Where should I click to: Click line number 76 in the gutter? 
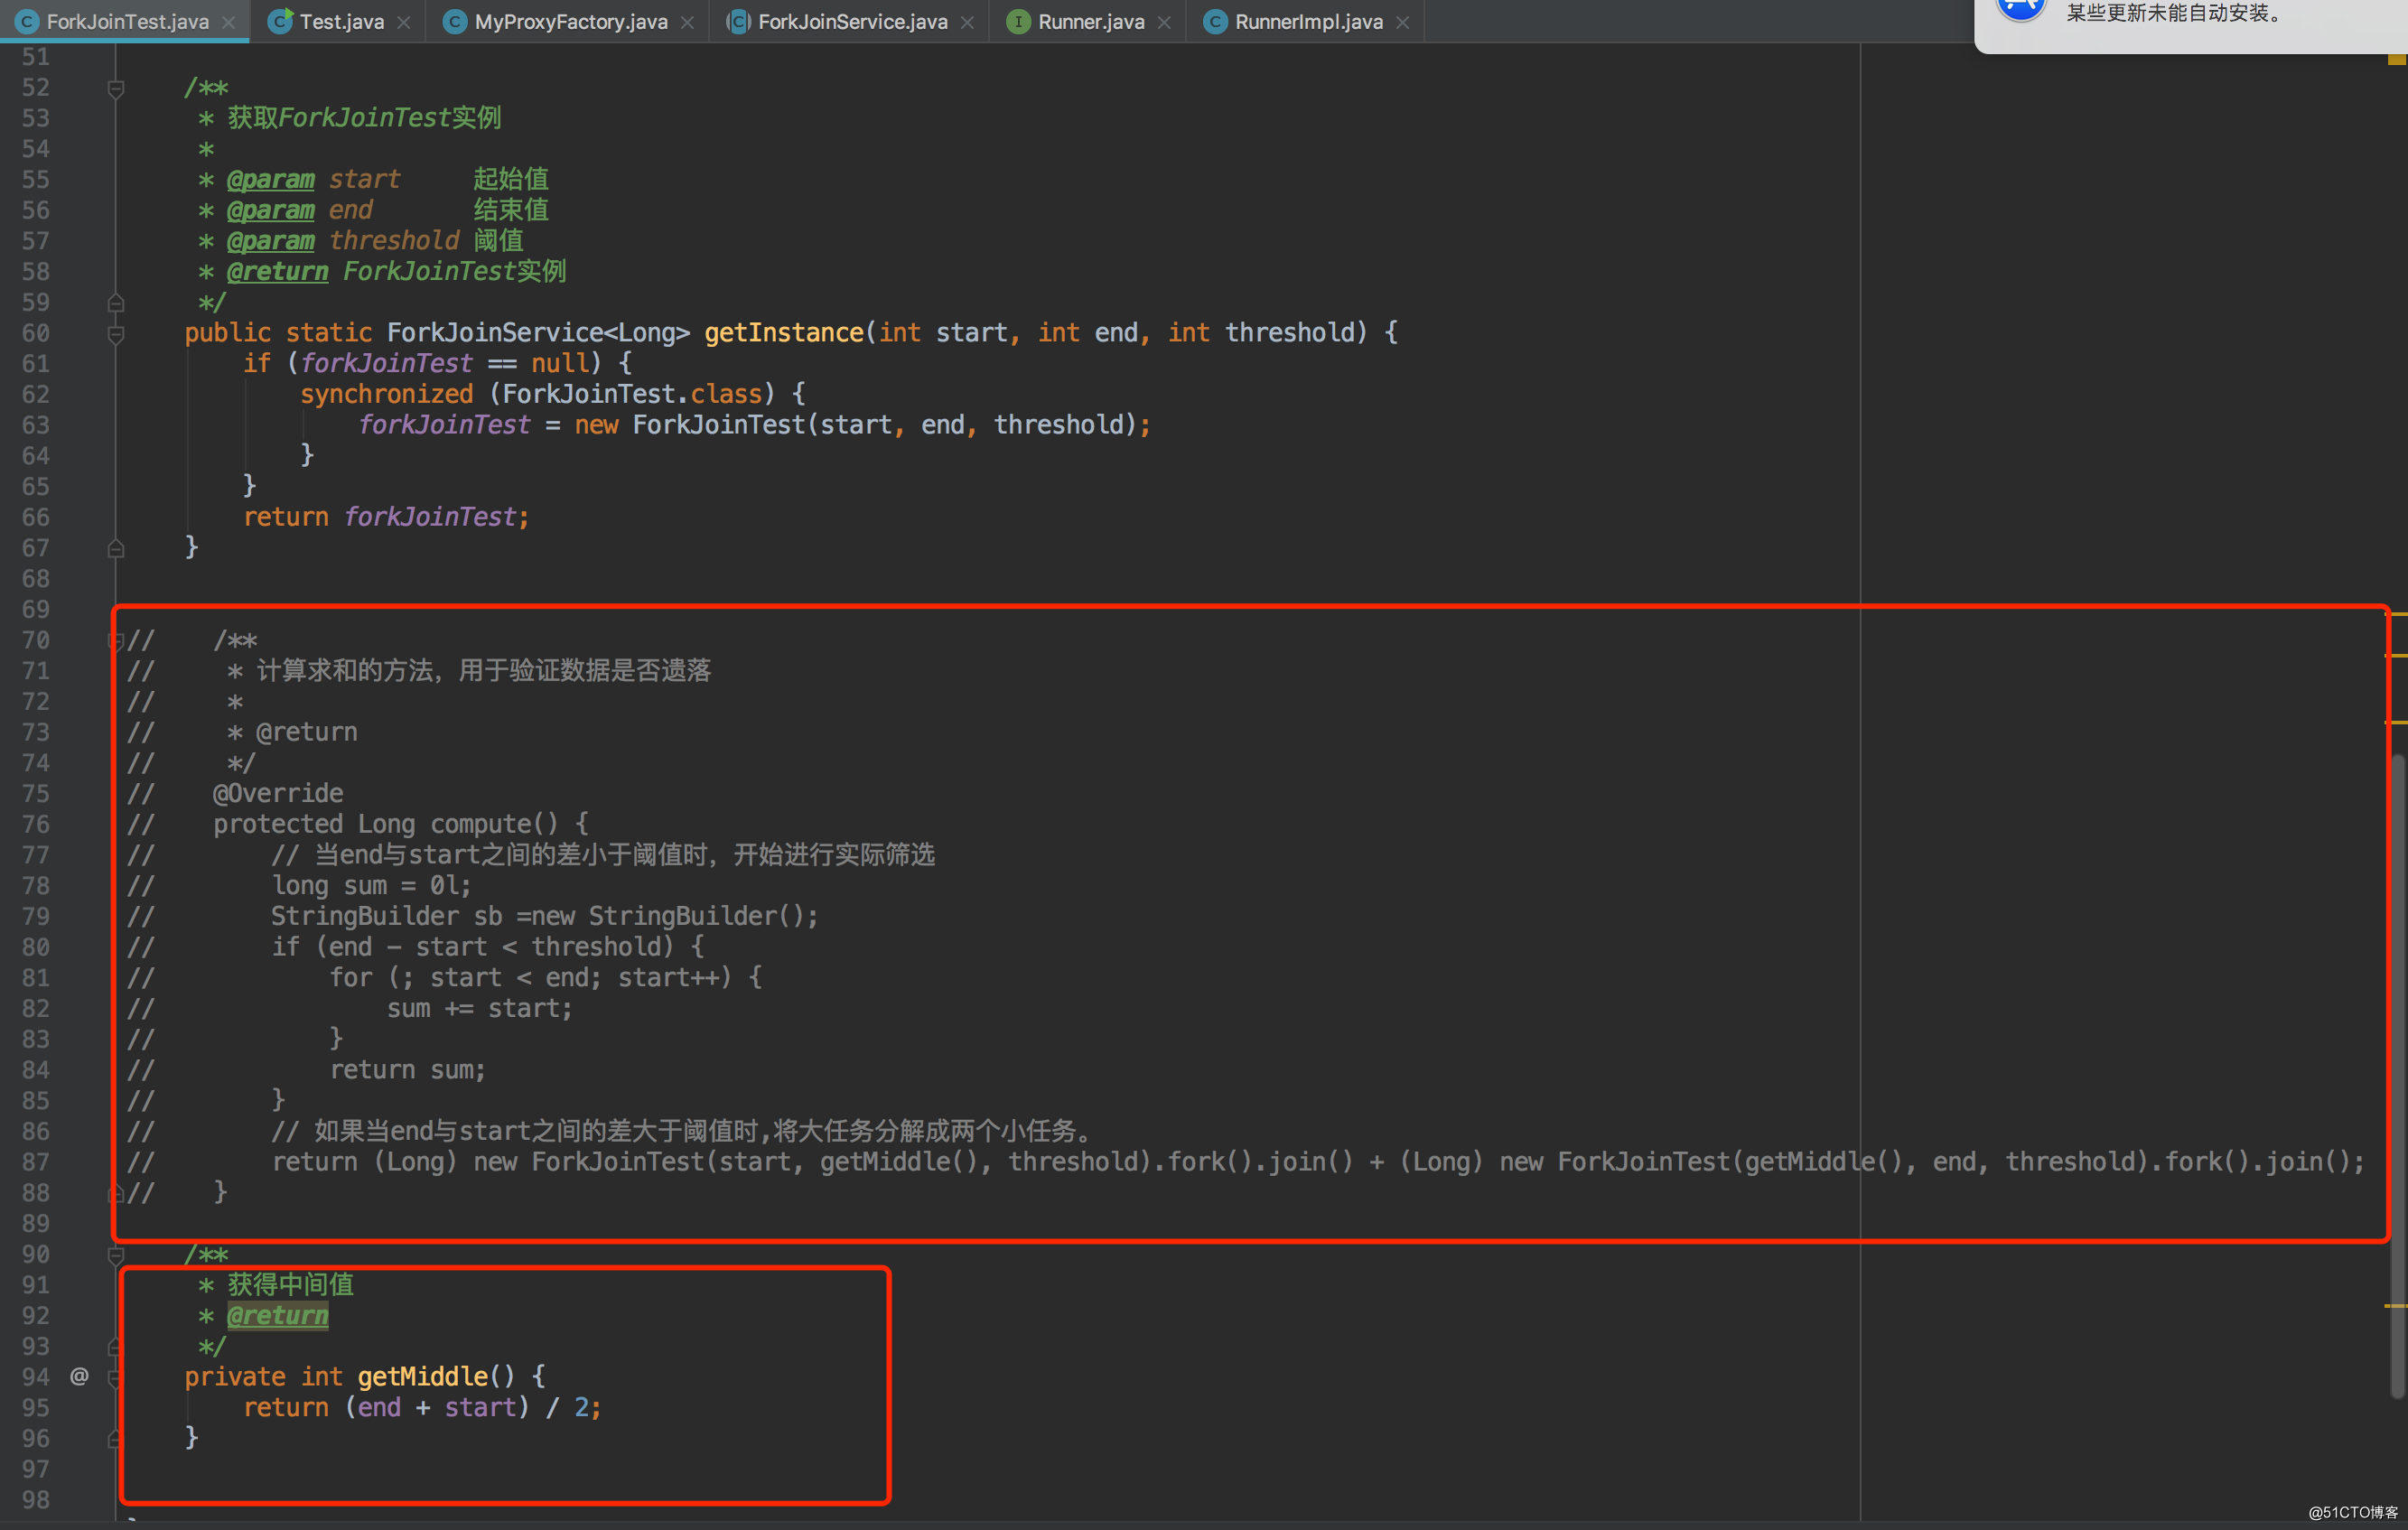(36, 824)
